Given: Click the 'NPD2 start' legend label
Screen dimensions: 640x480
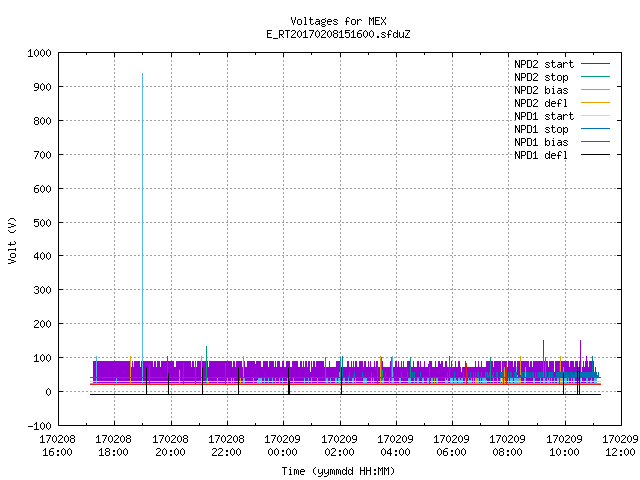Looking at the screenshot, I should point(544,64).
